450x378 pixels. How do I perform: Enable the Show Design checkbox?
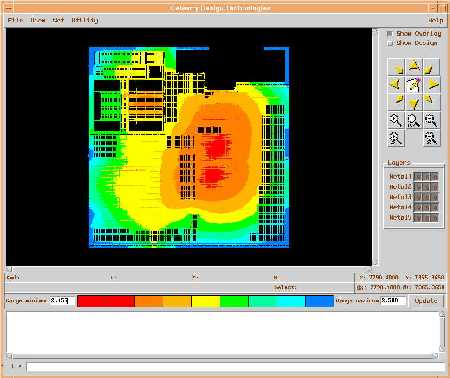[390, 43]
